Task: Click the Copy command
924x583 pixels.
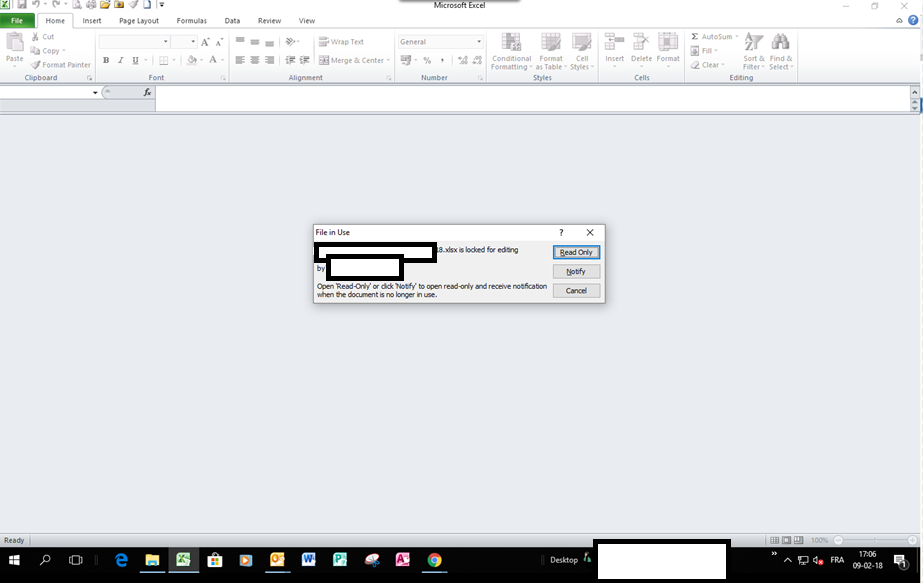Action: (x=48, y=51)
